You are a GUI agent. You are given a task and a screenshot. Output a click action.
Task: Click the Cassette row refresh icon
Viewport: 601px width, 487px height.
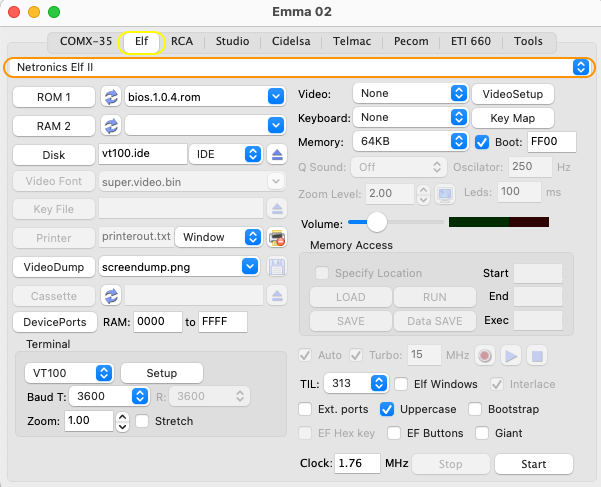[111, 295]
